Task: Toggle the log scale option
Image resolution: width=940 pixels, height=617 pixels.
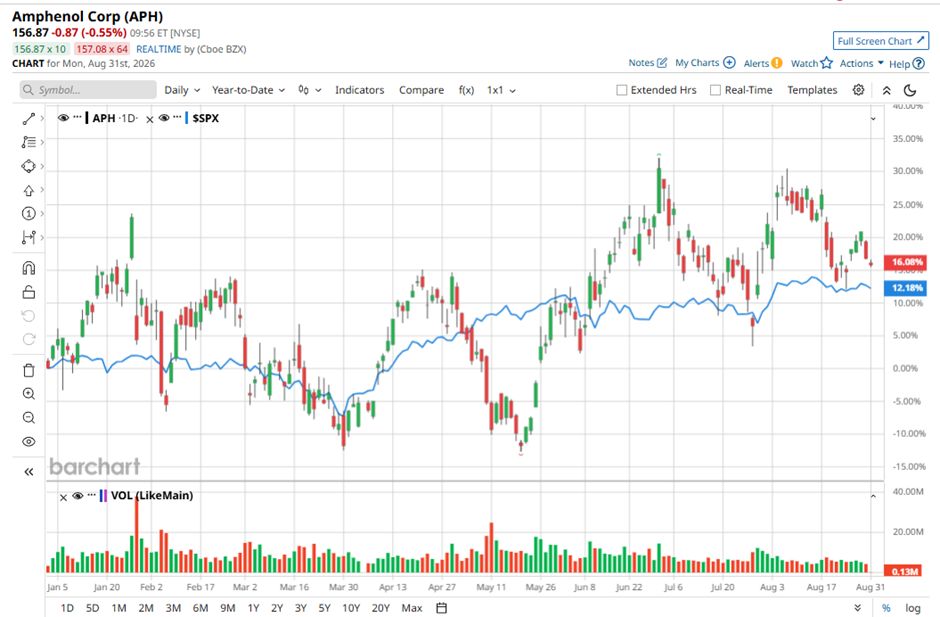Action: (x=912, y=608)
